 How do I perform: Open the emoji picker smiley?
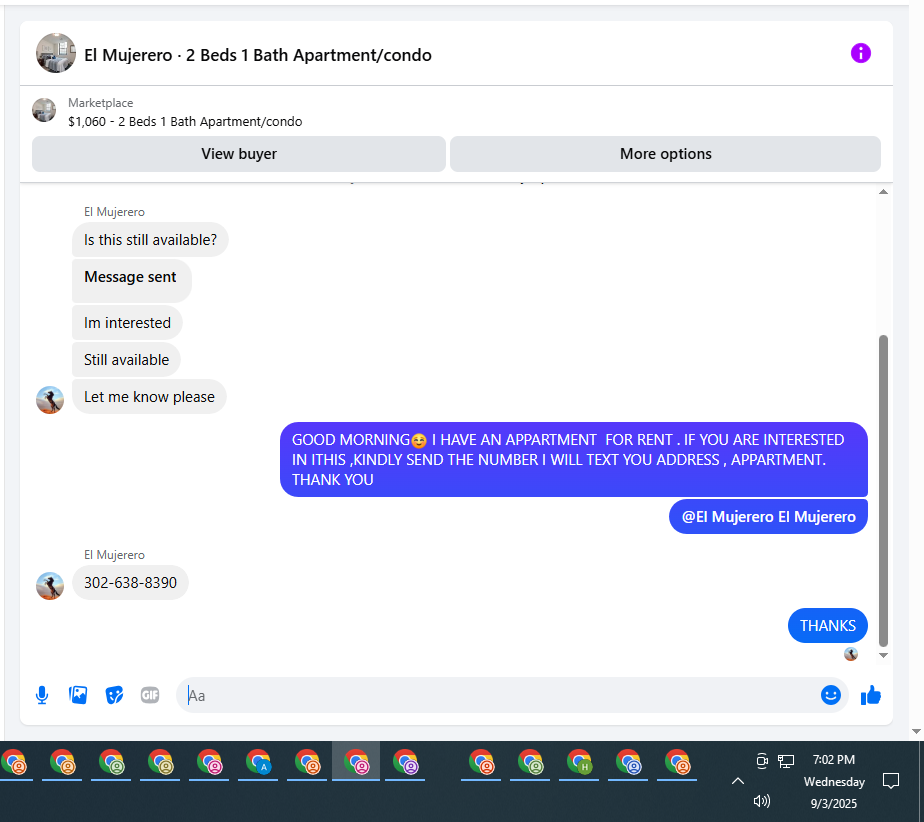(830, 695)
